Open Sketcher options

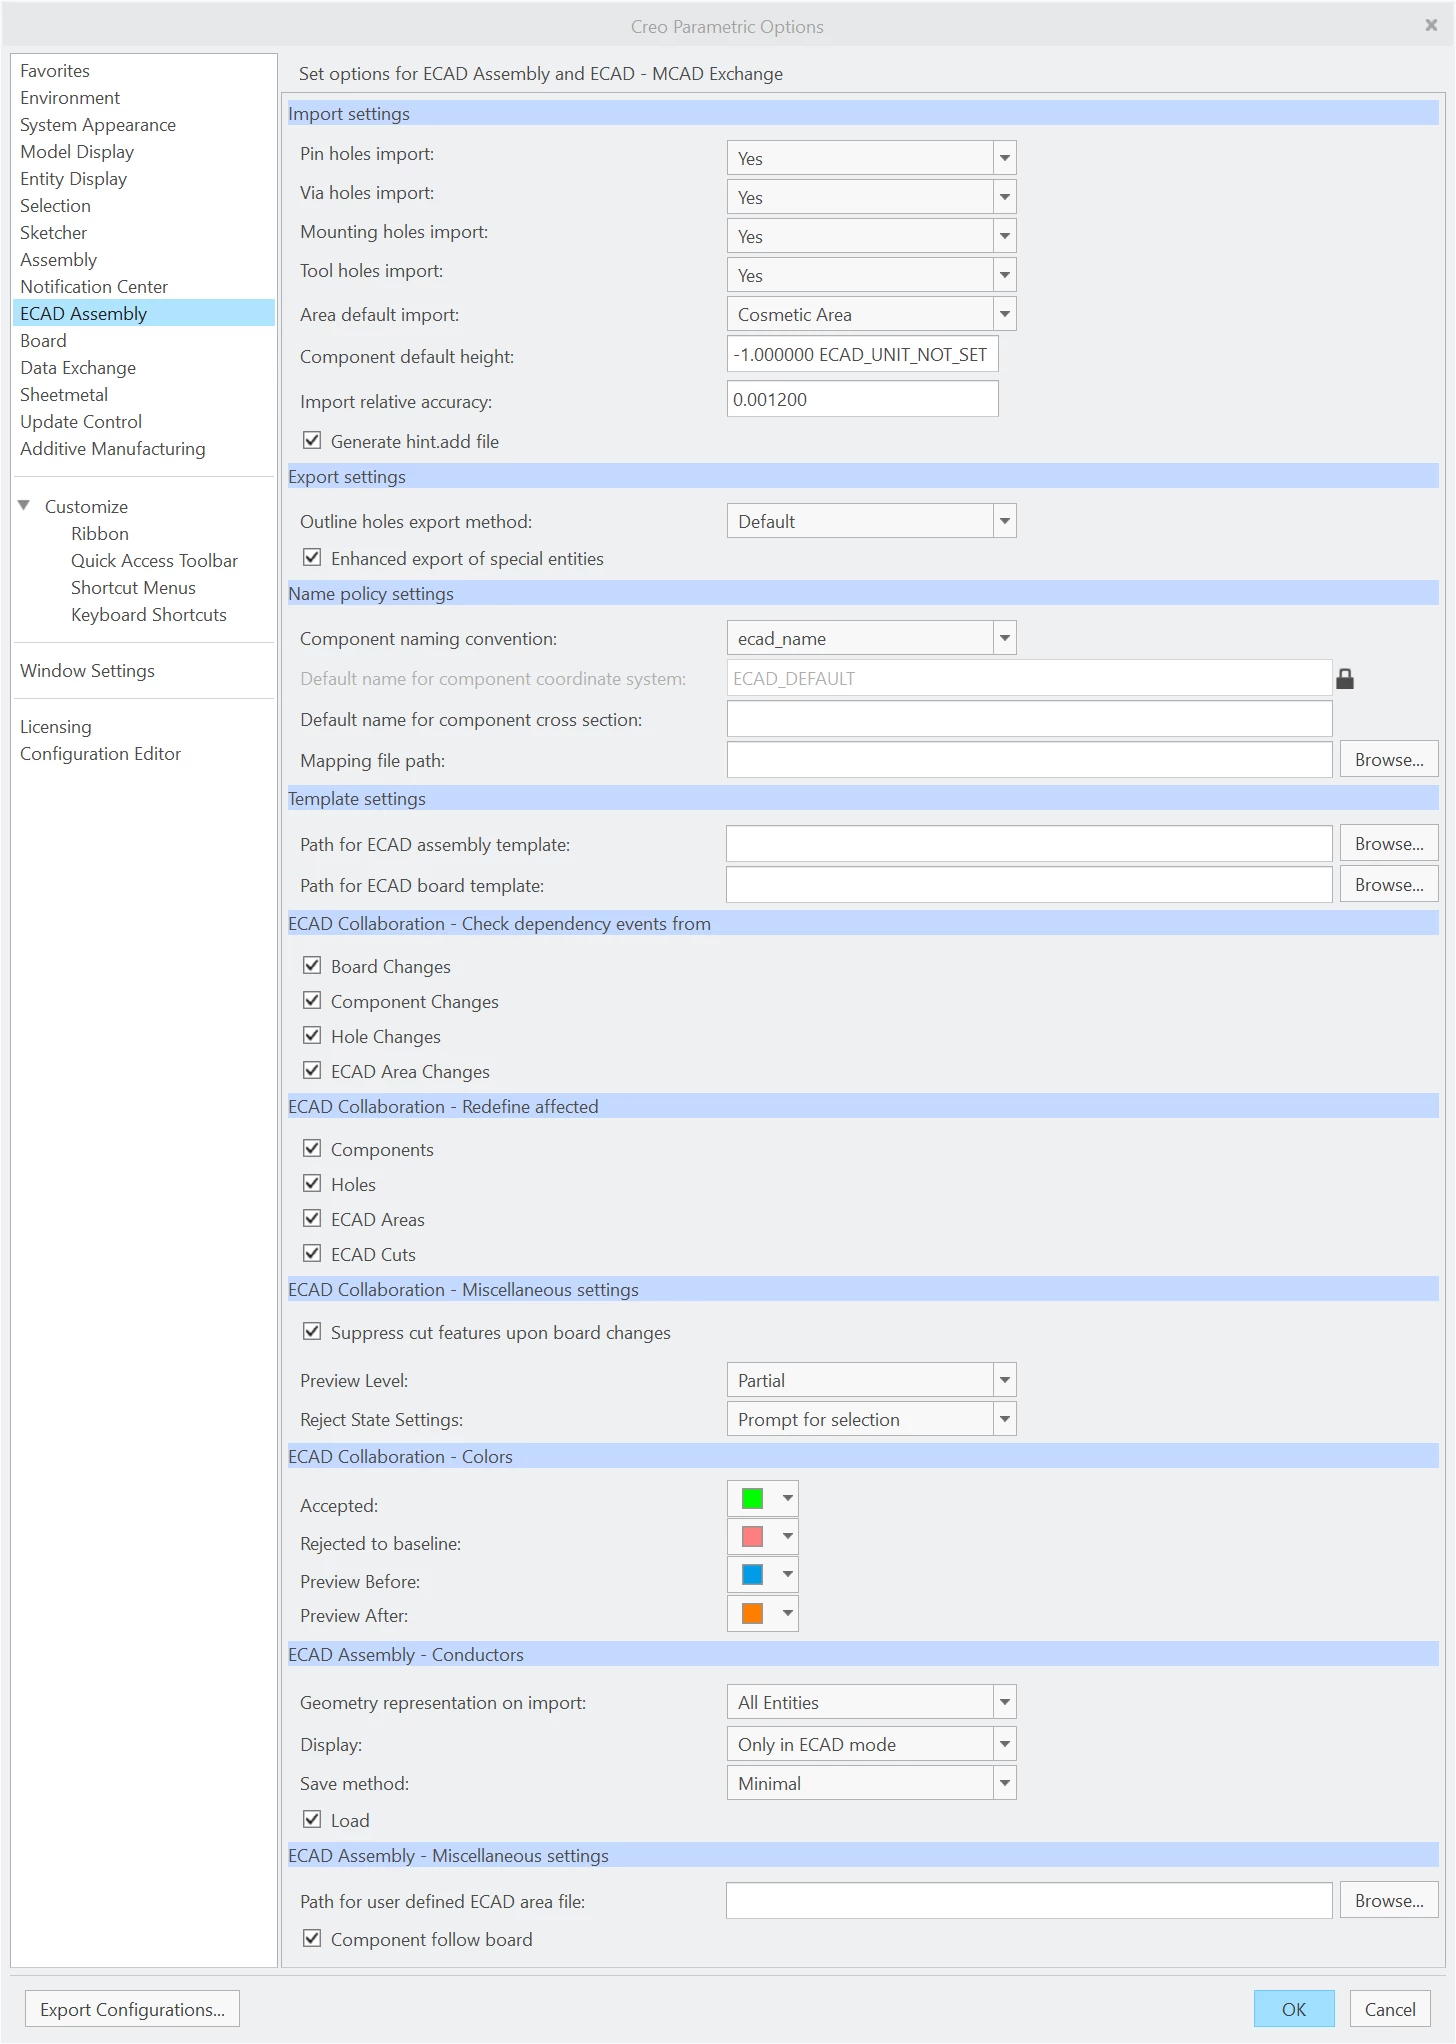[54, 233]
